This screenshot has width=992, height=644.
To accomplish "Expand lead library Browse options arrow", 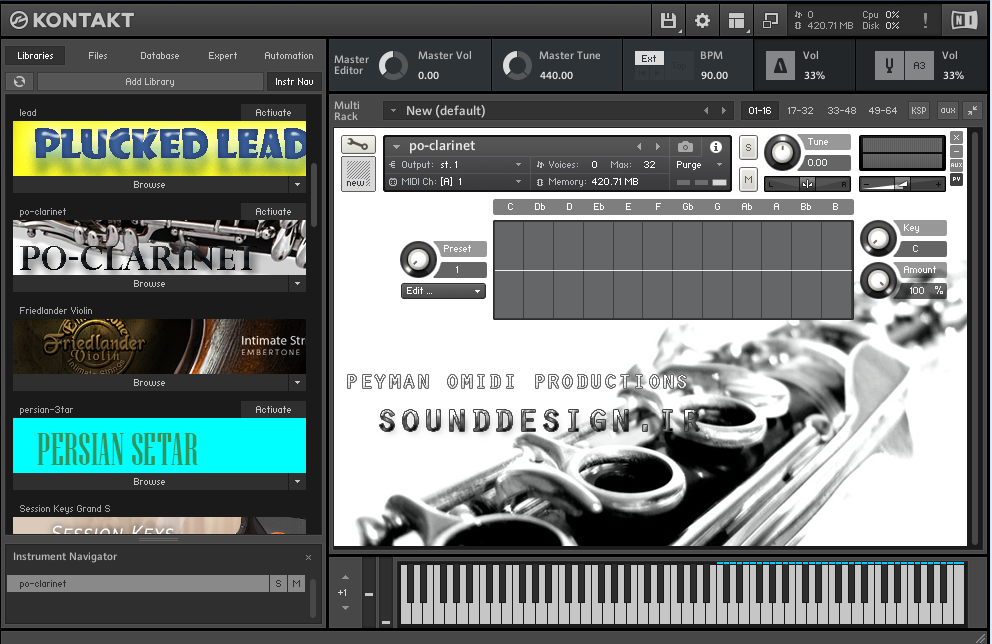I will [297, 185].
